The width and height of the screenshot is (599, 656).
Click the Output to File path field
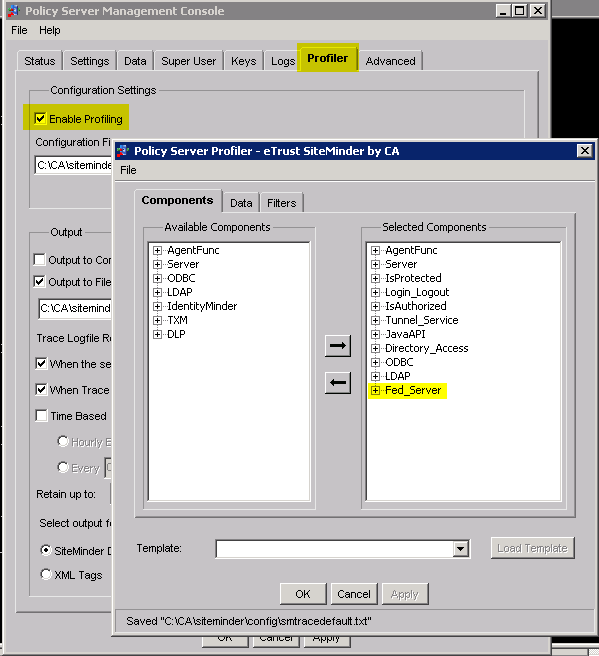(x=75, y=308)
